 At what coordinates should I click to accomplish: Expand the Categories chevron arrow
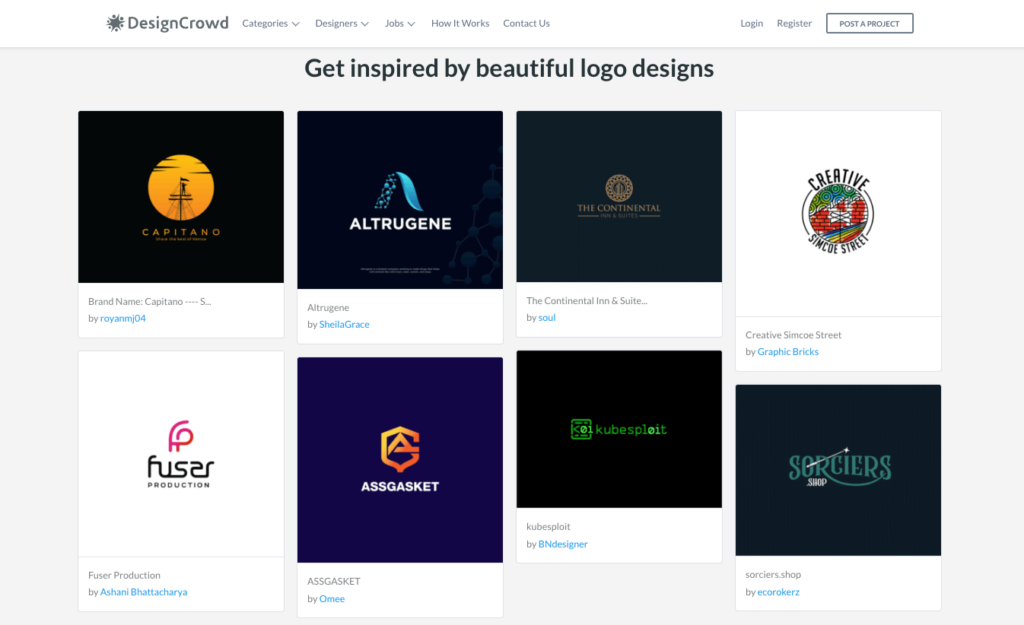(296, 24)
